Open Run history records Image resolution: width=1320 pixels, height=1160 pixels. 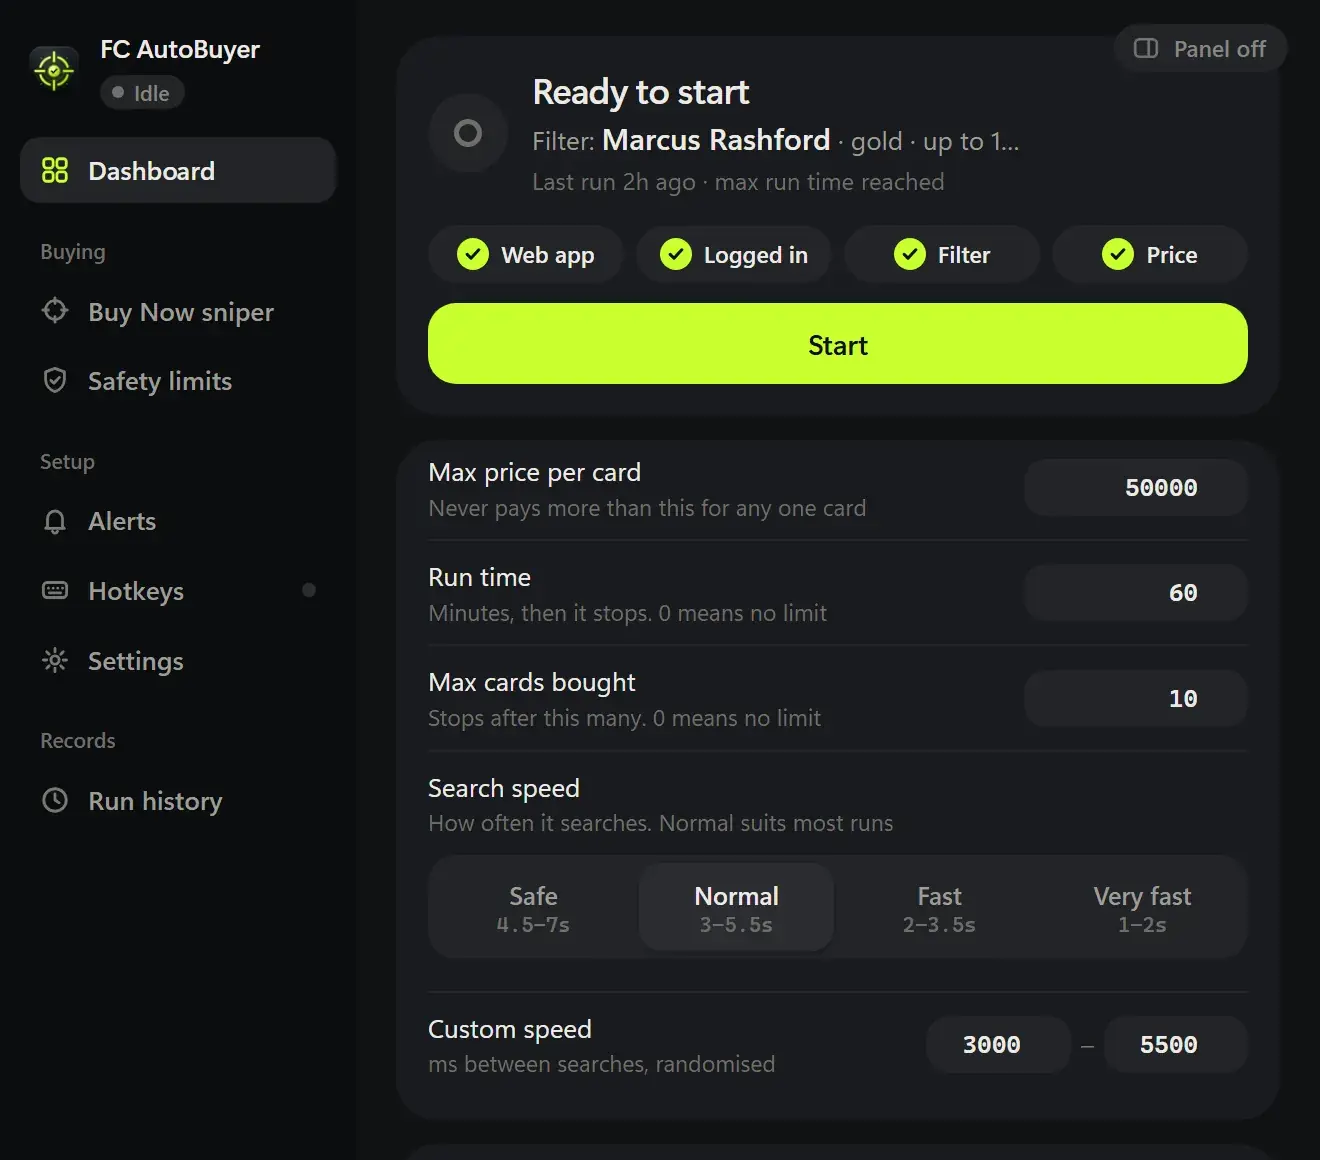click(x=178, y=801)
